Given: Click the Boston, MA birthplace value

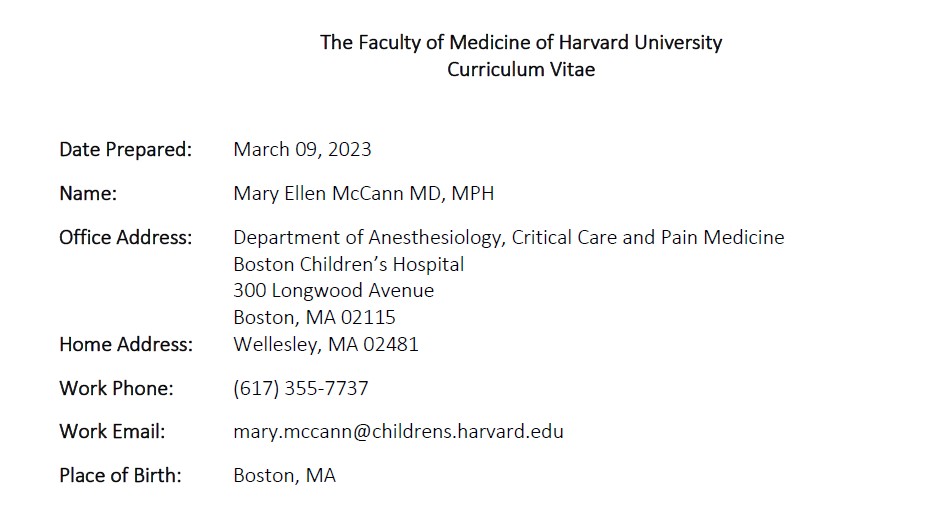Looking at the screenshot, I should coord(284,476).
